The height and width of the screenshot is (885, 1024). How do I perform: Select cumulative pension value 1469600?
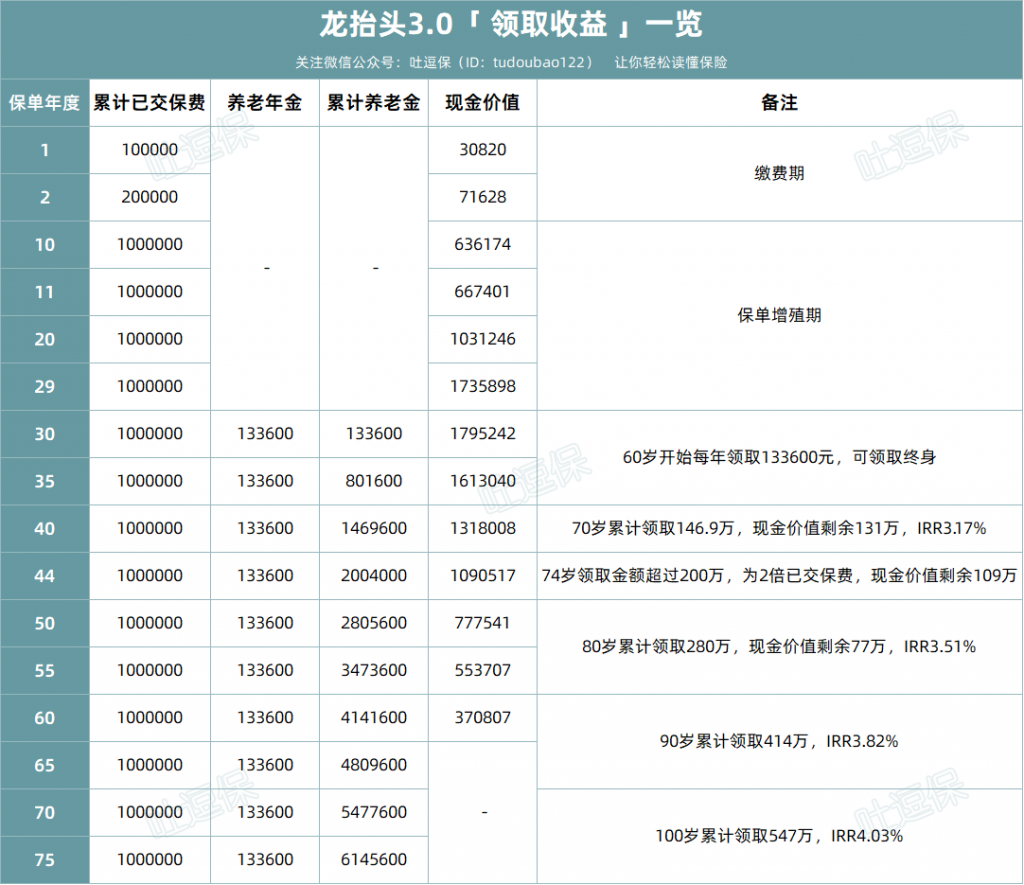[374, 528]
